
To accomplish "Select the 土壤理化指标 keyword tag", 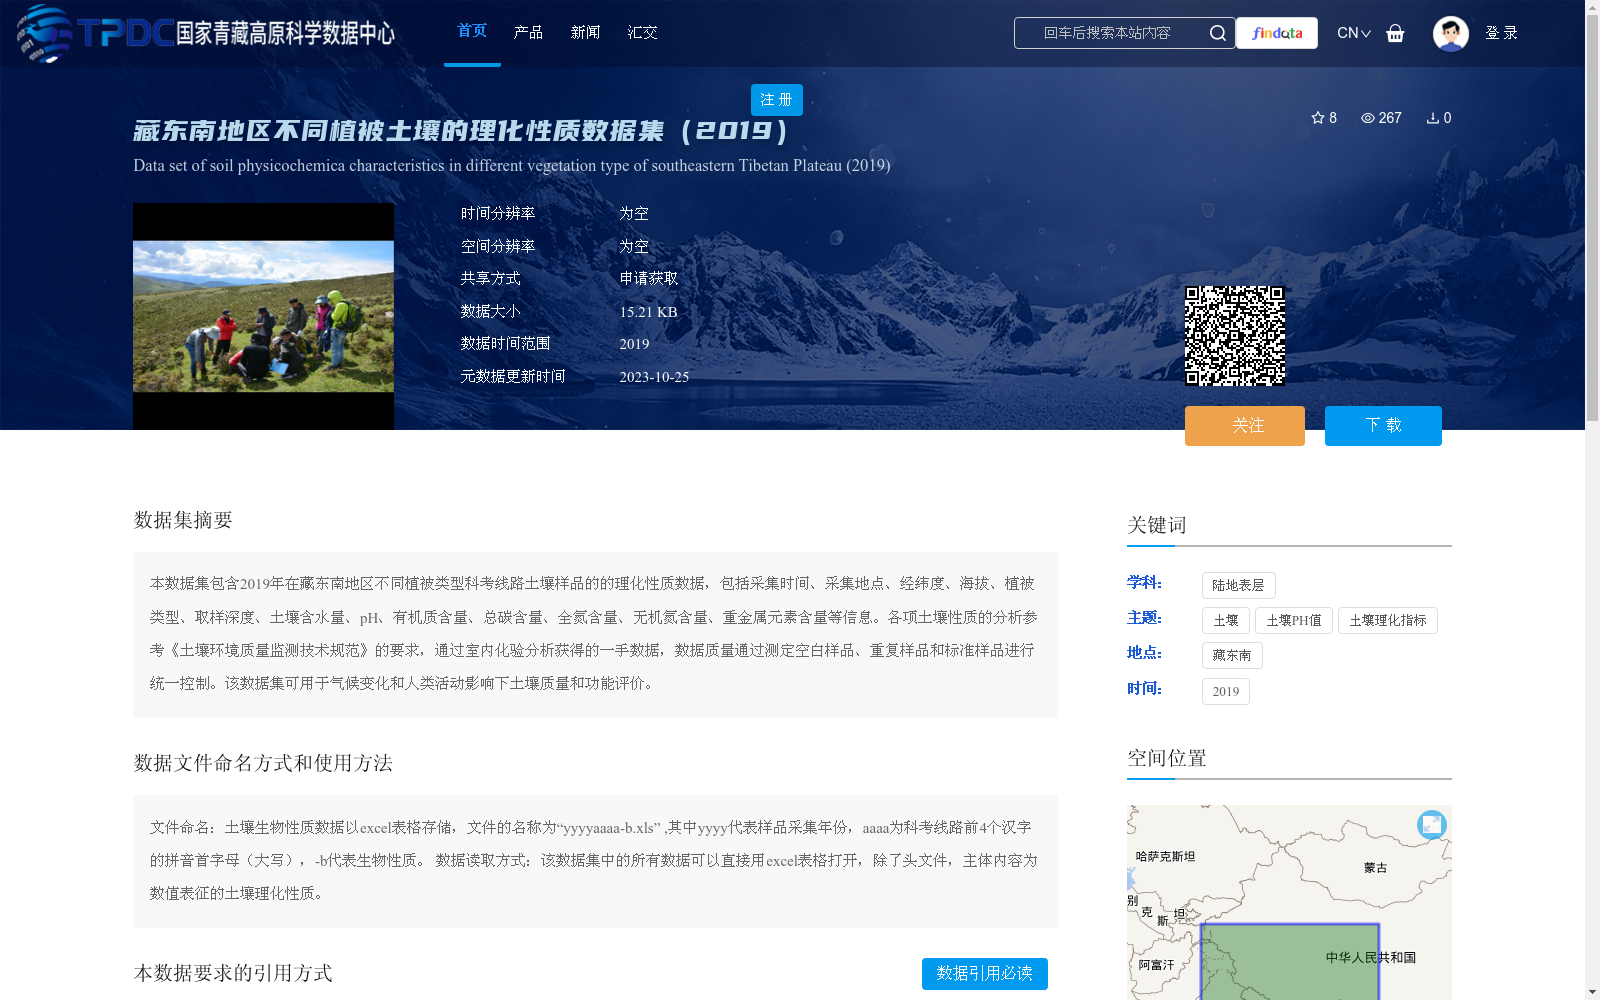I will pos(1388,621).
